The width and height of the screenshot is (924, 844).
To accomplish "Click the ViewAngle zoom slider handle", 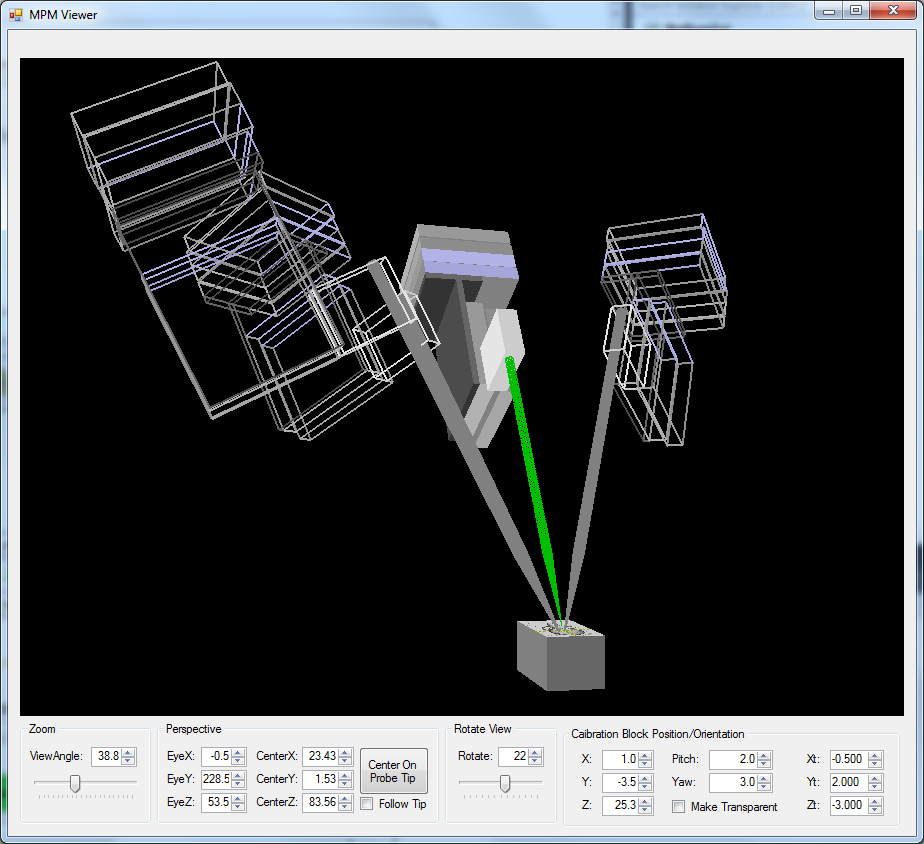I will pos(75,783).
